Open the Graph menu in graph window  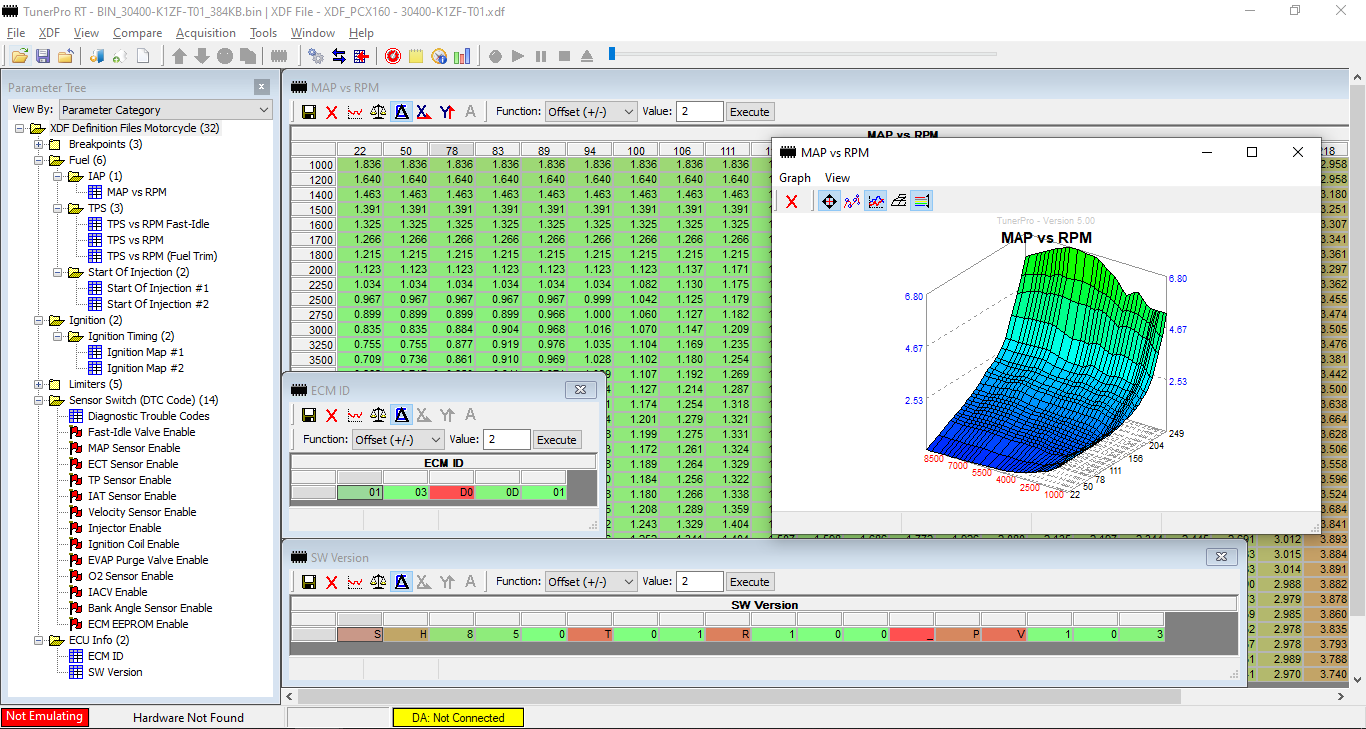point(795,178)
